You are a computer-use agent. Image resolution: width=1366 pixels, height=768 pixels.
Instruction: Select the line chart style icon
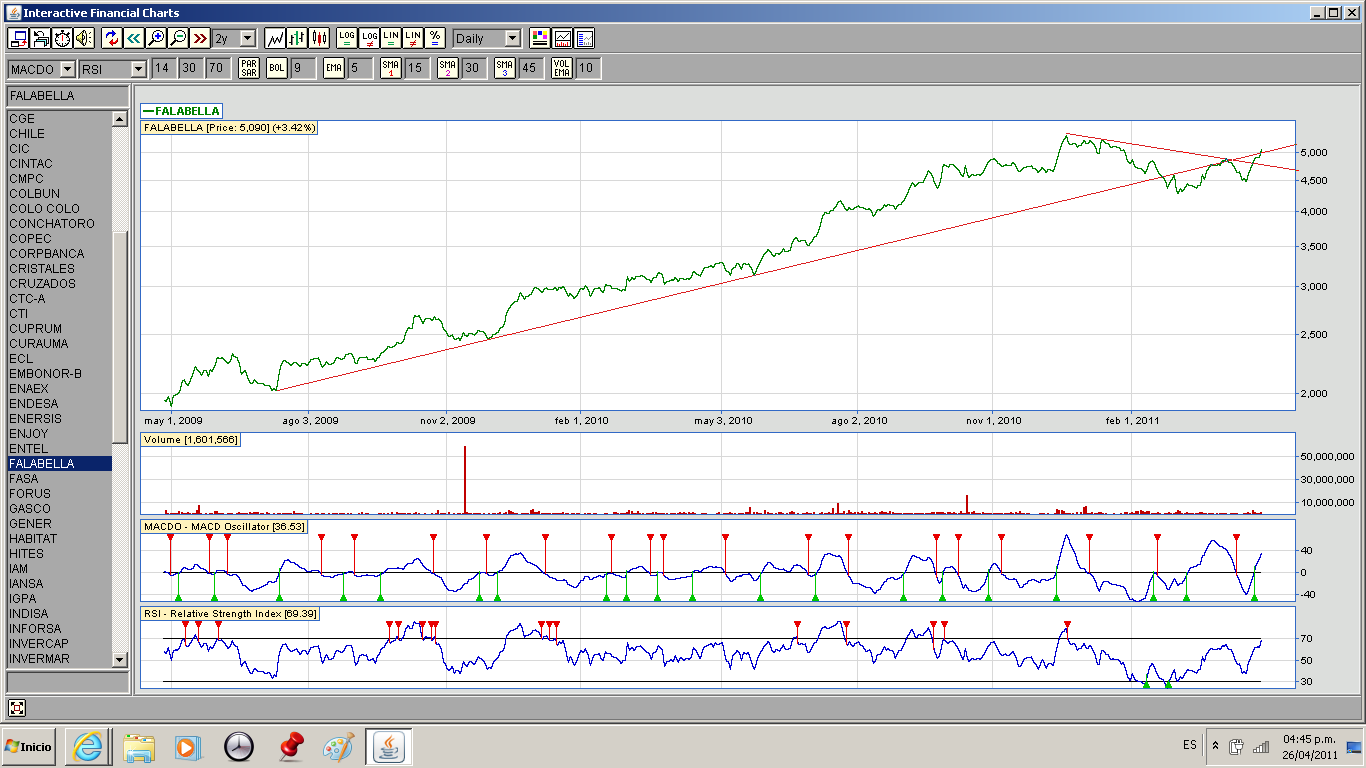coord(275,38)
